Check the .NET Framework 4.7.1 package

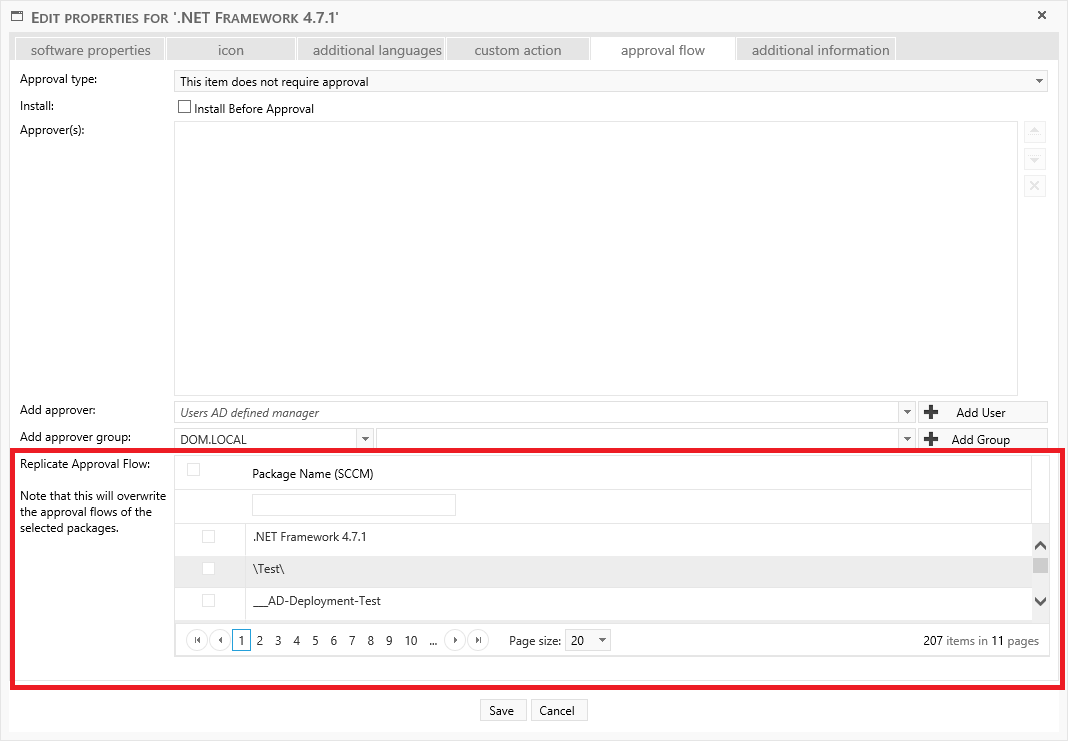click(208, 537)
